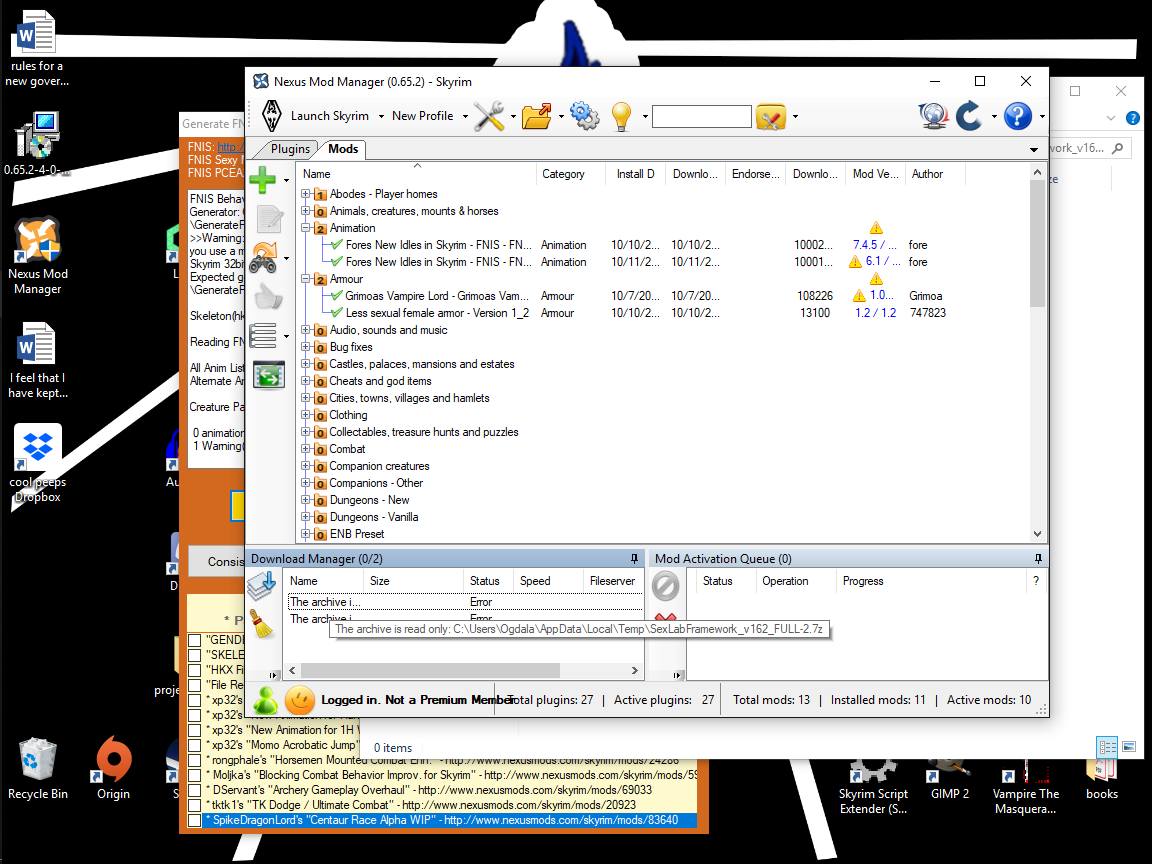Click the mod list vertical scrollbar thumb
This screenshot has width=1152, height=864.
[1037, 243]
